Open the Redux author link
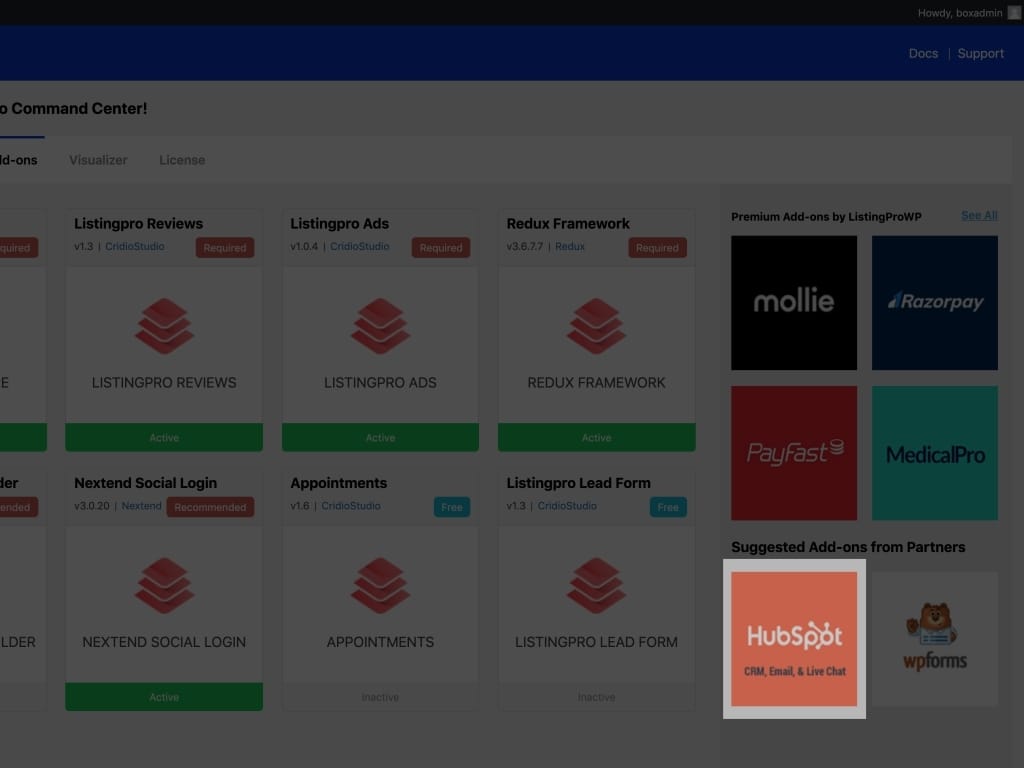 point(569,246)
